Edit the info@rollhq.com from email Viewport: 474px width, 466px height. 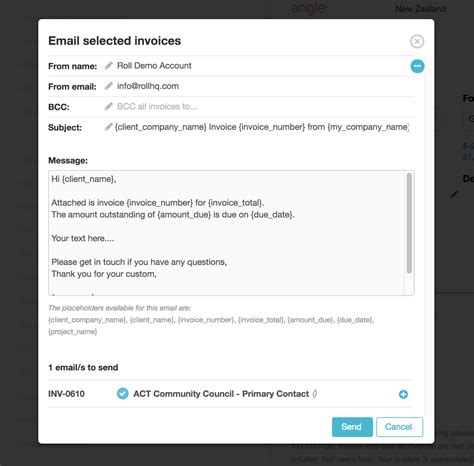[x=148, y=86]
